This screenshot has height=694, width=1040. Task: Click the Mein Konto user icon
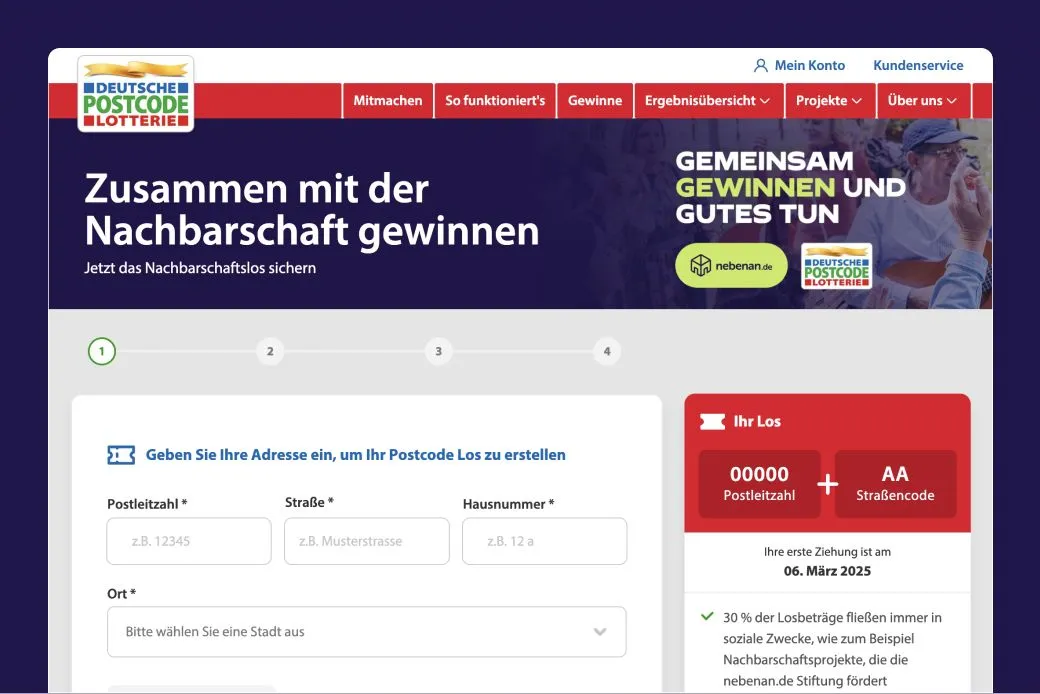[x=761, y=66]
